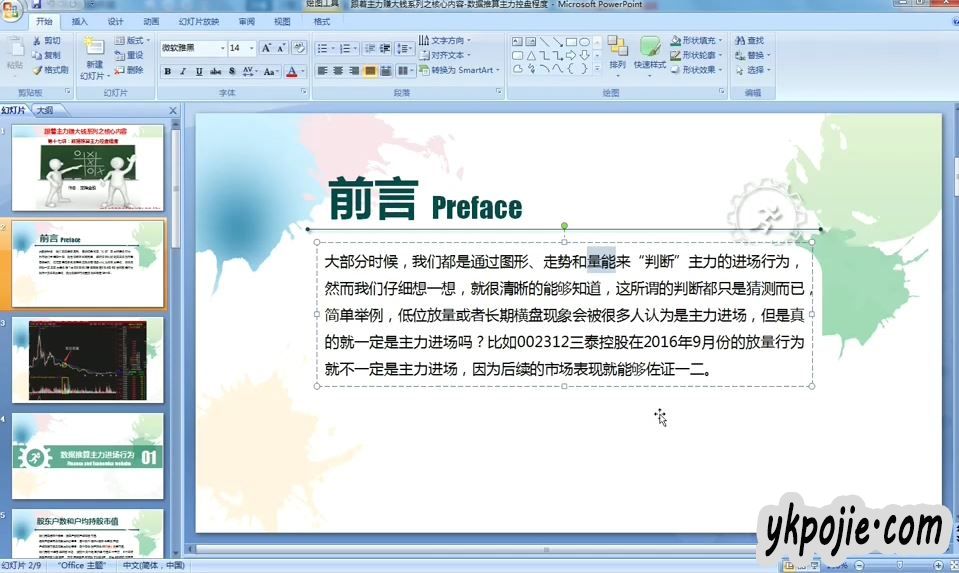Click the increase font size icon
This screenshot has width=959, height=573.
click(267, 48)
